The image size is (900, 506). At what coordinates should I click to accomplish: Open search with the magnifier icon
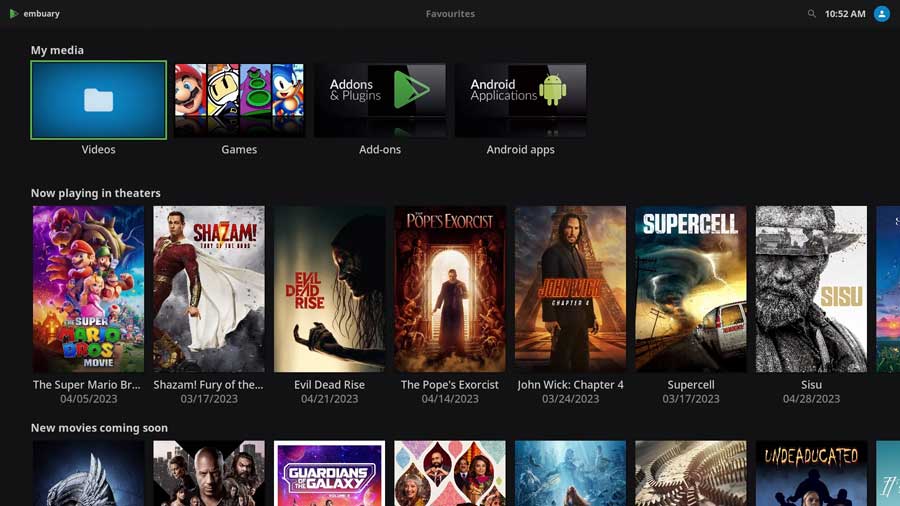(x=812, y=14)
